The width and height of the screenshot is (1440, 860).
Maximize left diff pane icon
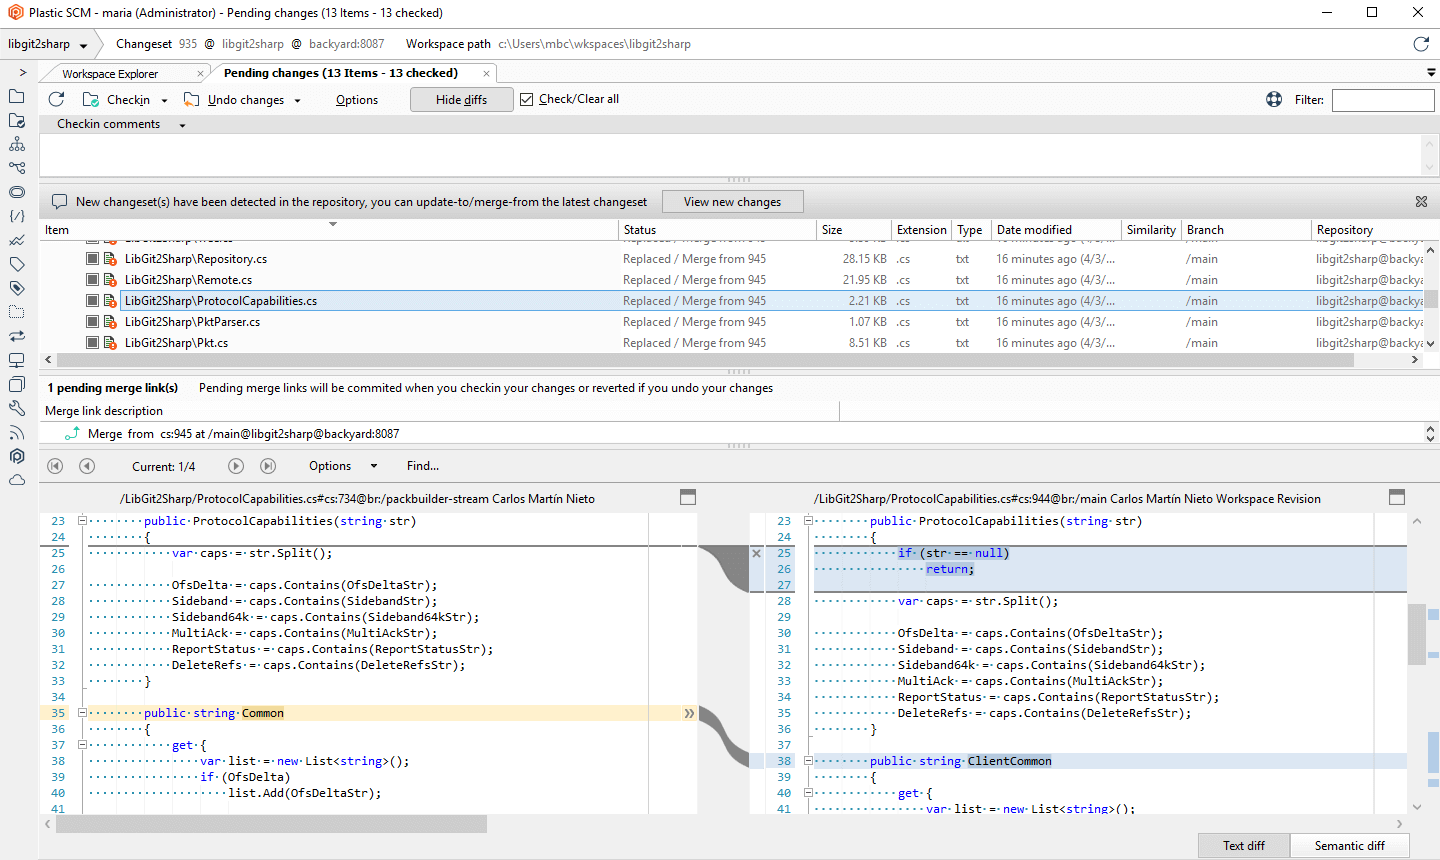687,497
